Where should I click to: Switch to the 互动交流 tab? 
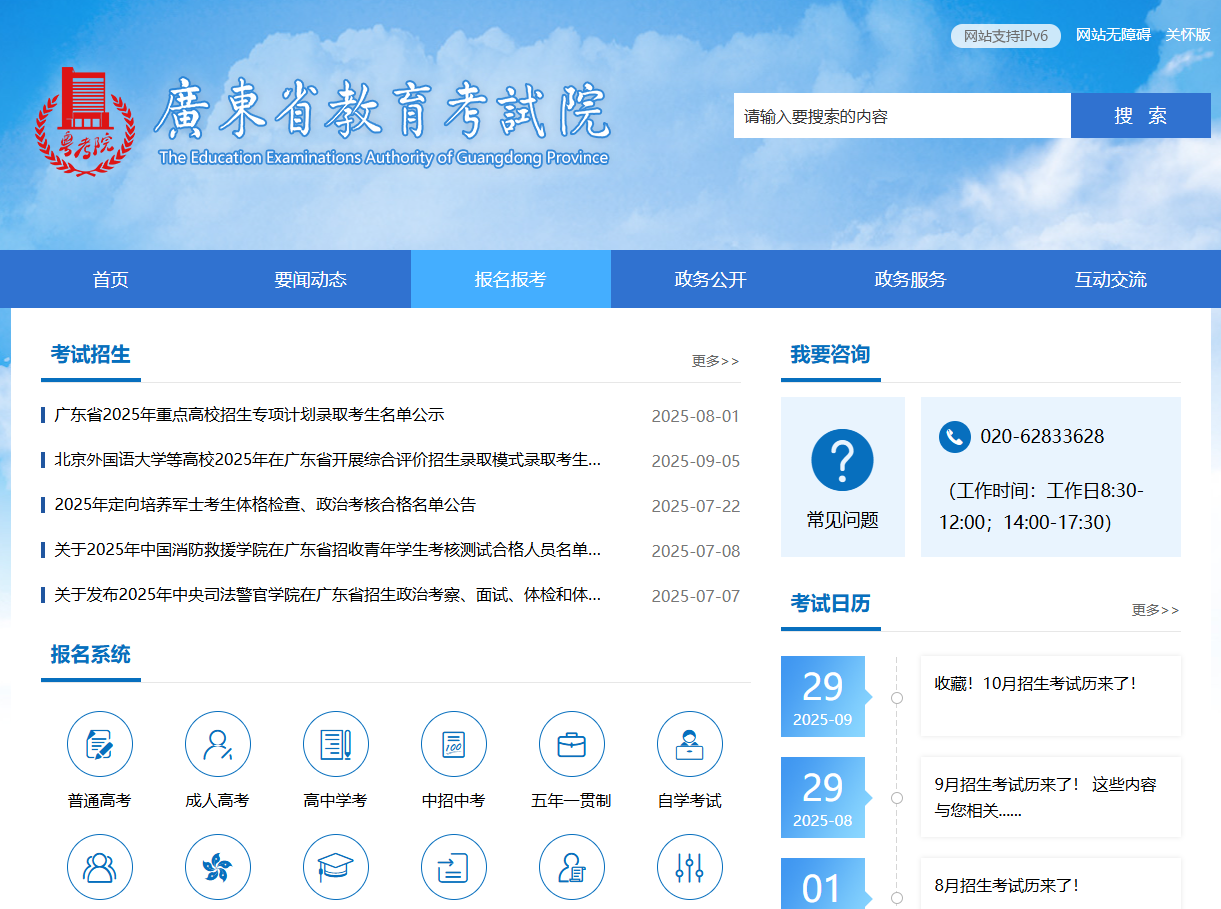[x=1110, y=279]
